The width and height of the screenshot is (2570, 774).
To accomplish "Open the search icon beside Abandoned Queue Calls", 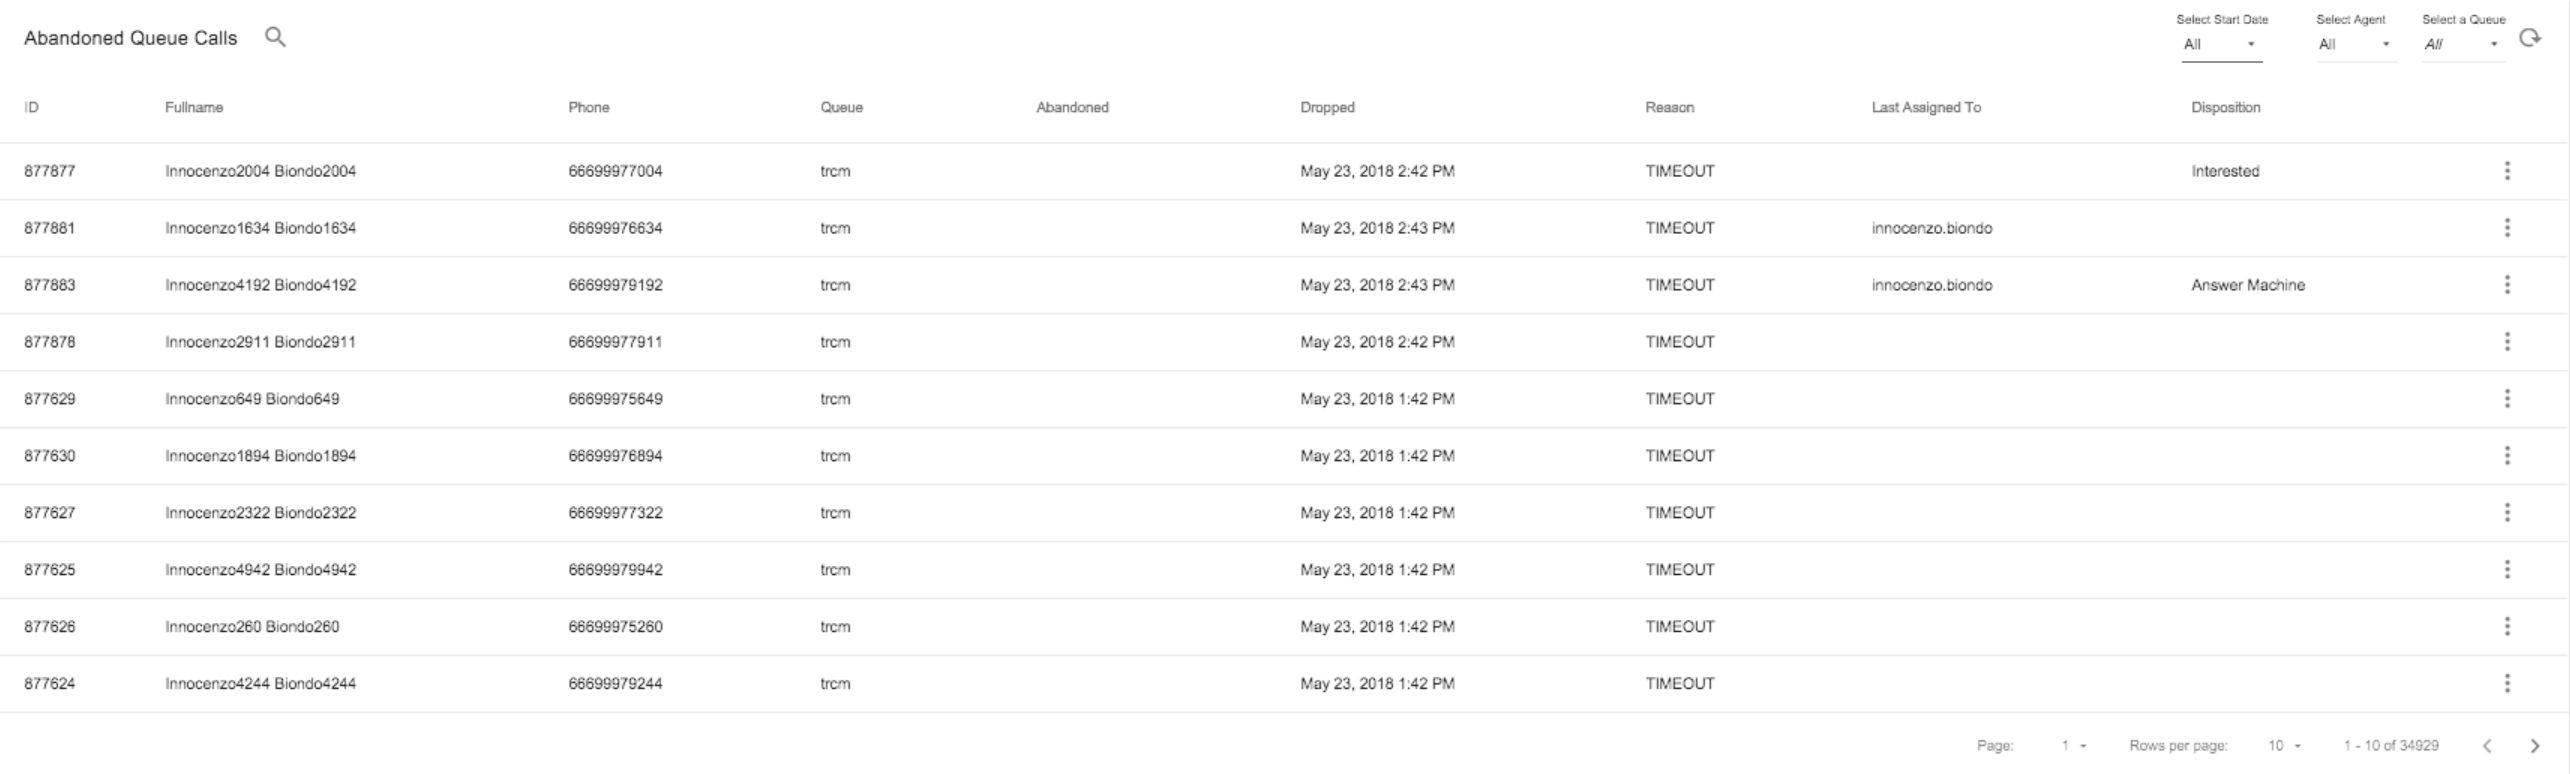I will point(275,37).
